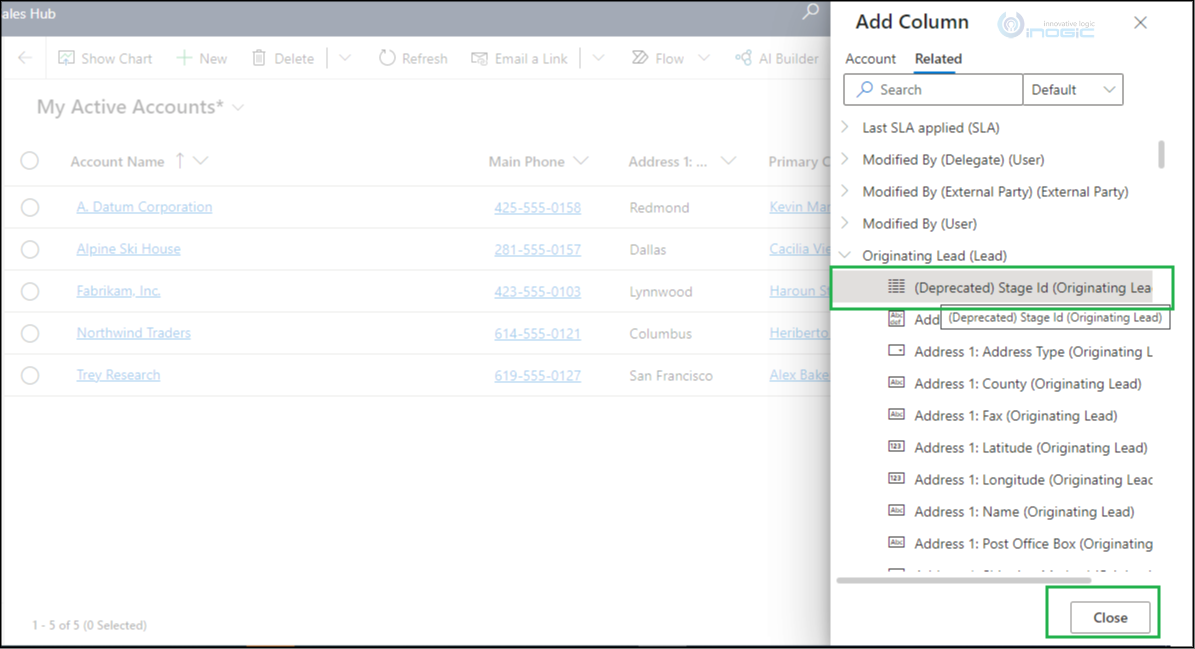Image resolution: width=1195 pixels, height=649 pixels.
Task: Toggle the select-all rows circle
Action: pyautogui.click(x=30, y=161)
